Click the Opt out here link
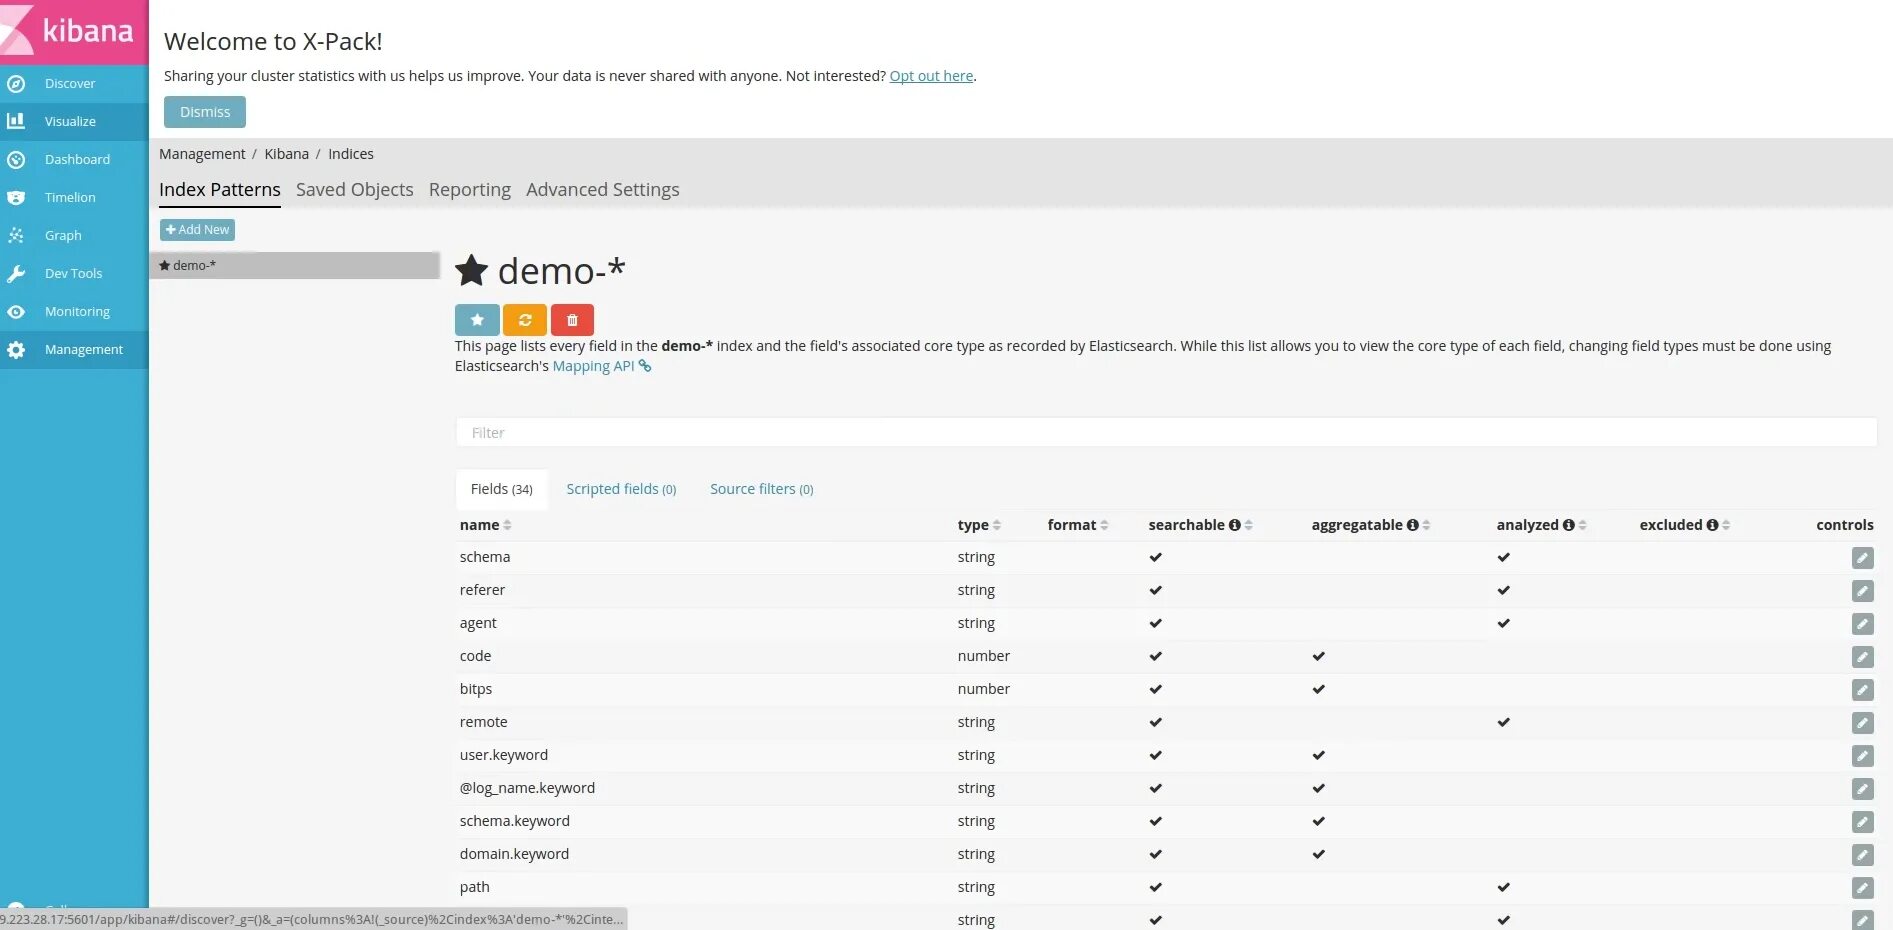The height and width of the screenshot is (930, 1893). [x=931, y=76]
